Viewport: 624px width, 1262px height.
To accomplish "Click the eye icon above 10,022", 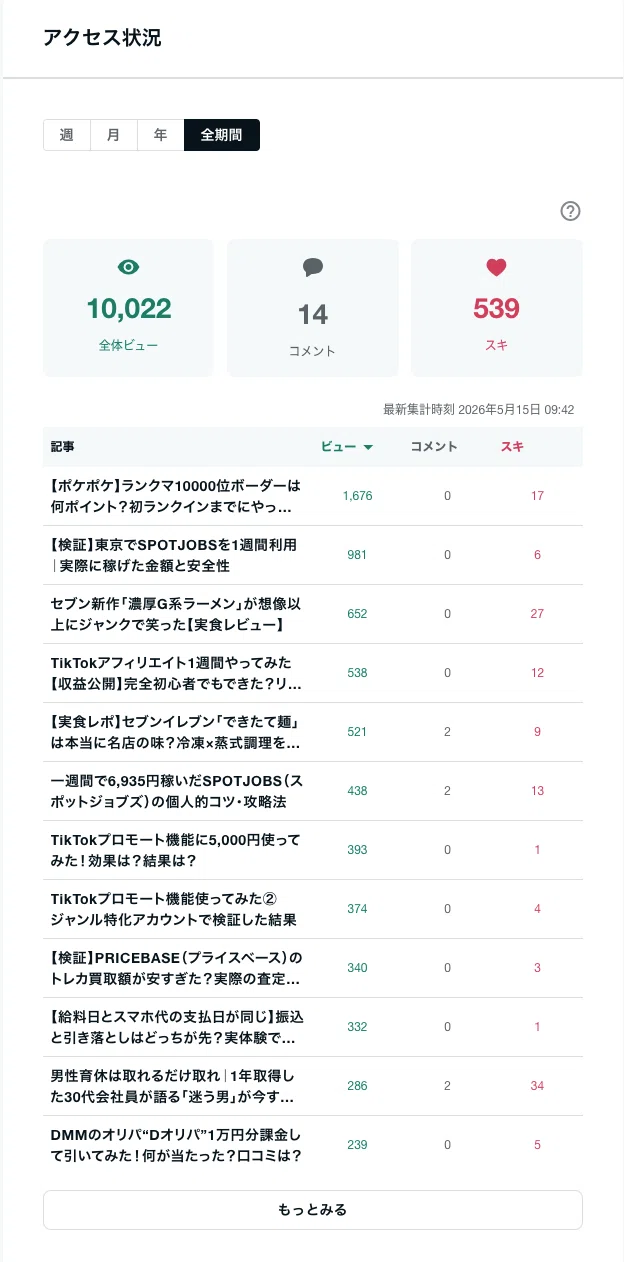I will (x=128, y=267).
